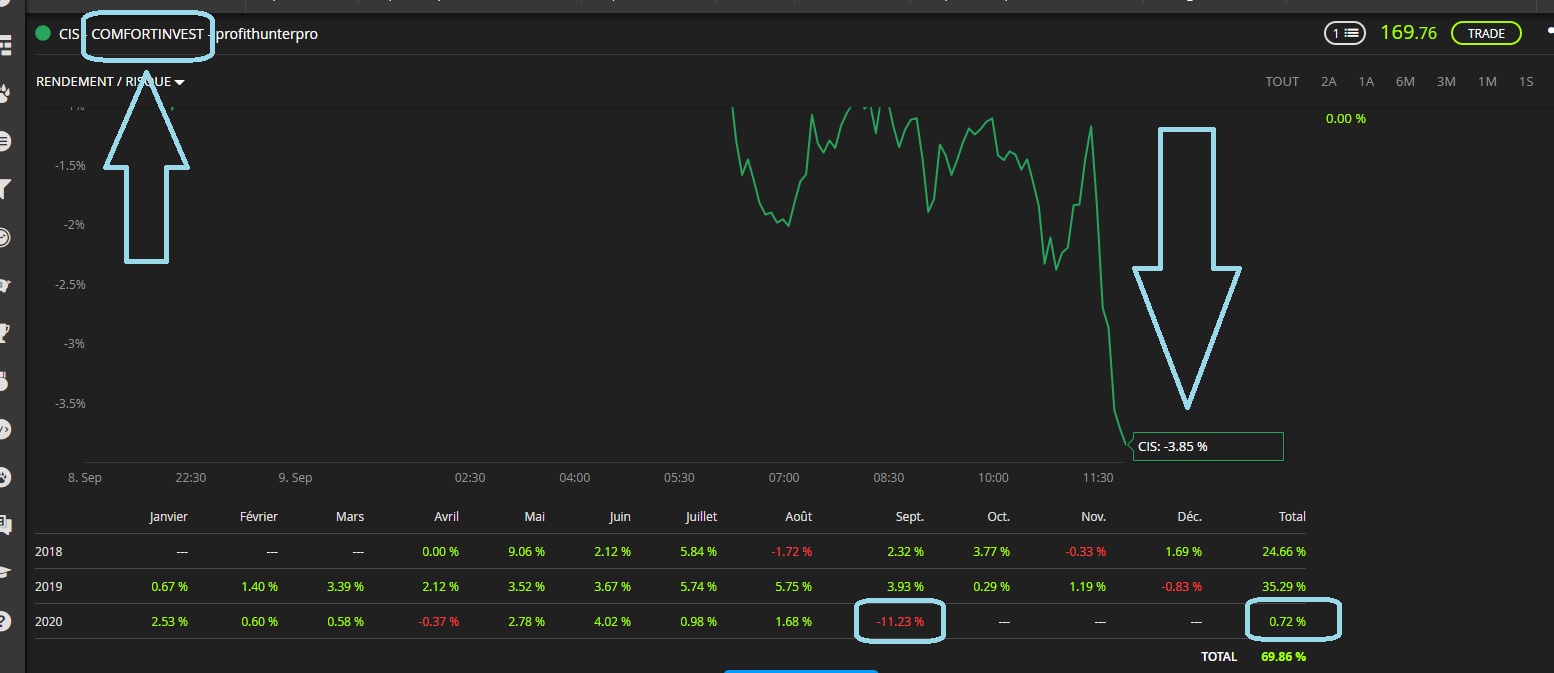Click the paw print icon near sidebar top
Viewport: 1554px width, 673px height.
click(5, 94)
